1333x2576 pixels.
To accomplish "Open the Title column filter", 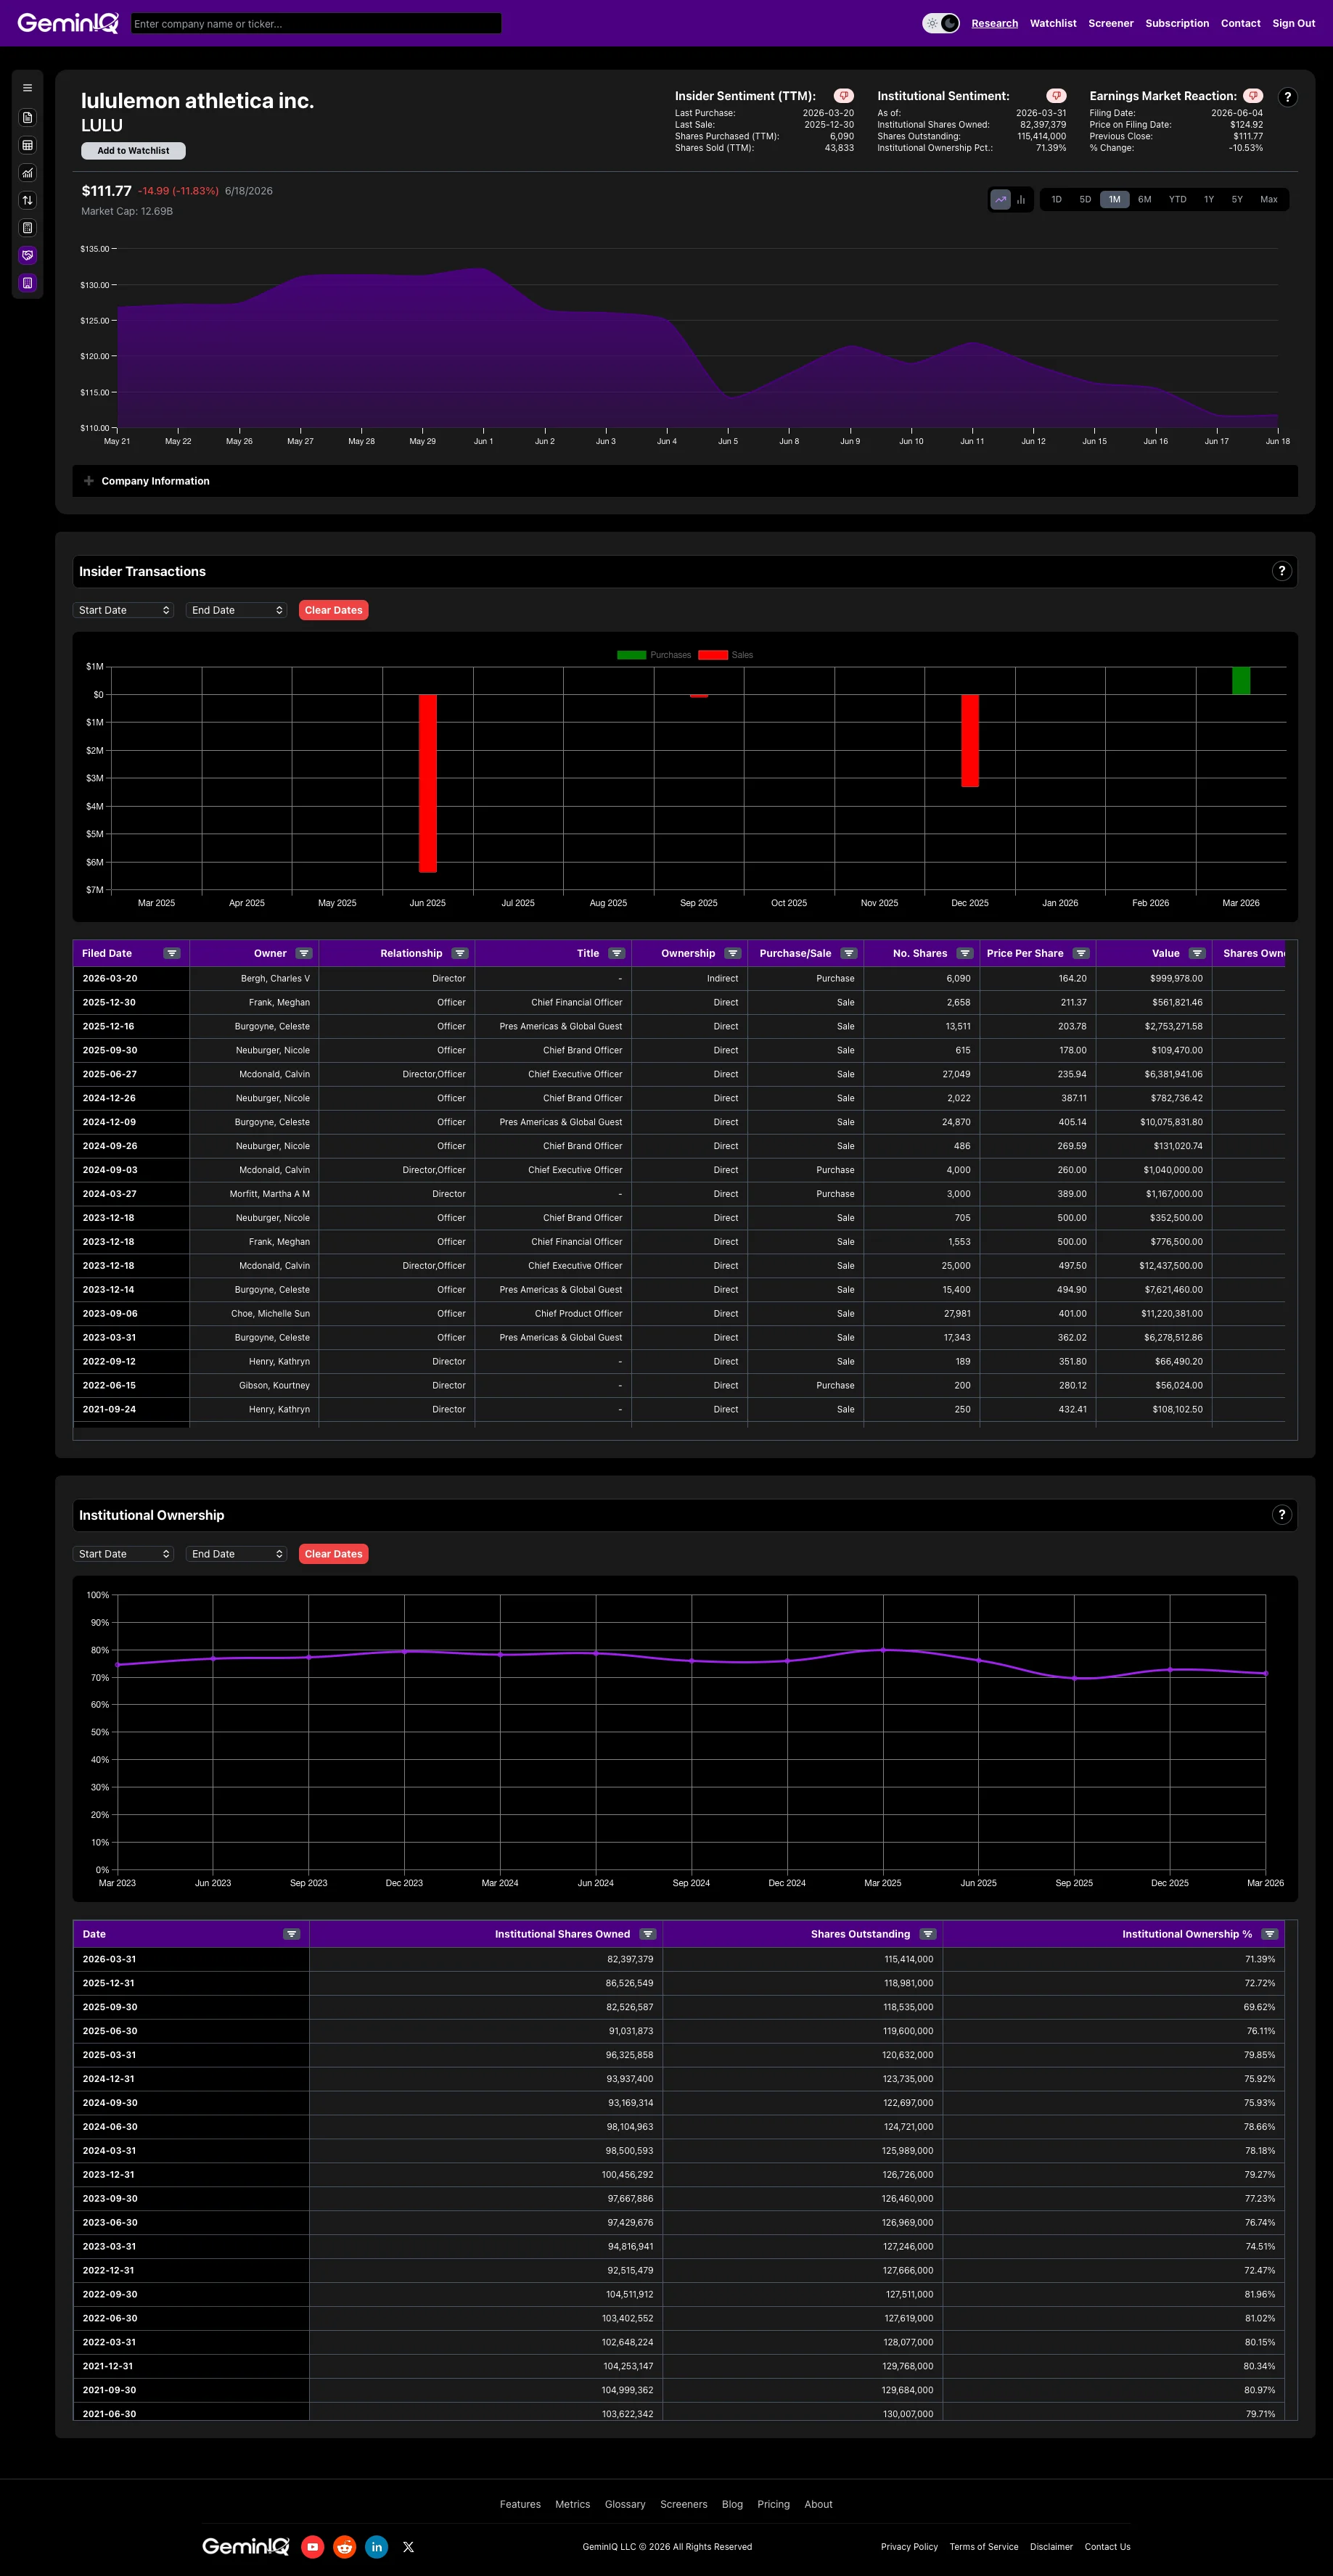I will coord(617,953).
